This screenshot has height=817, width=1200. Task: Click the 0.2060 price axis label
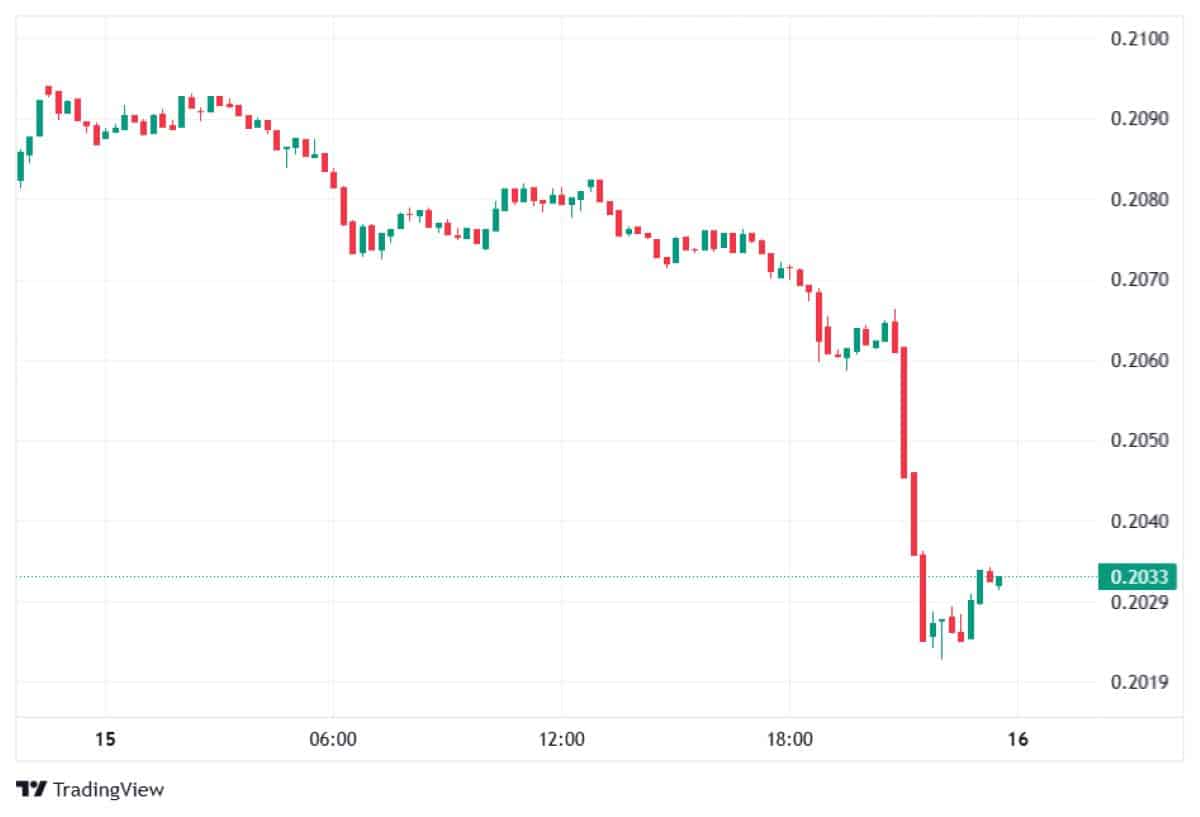click(1139, 360)
